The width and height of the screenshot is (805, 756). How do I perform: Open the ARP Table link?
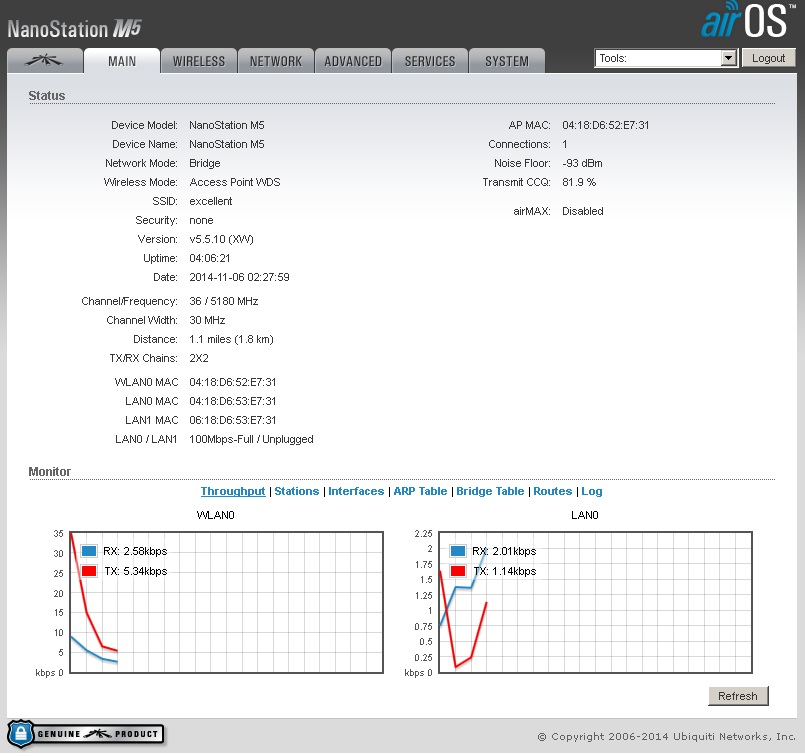420,491
